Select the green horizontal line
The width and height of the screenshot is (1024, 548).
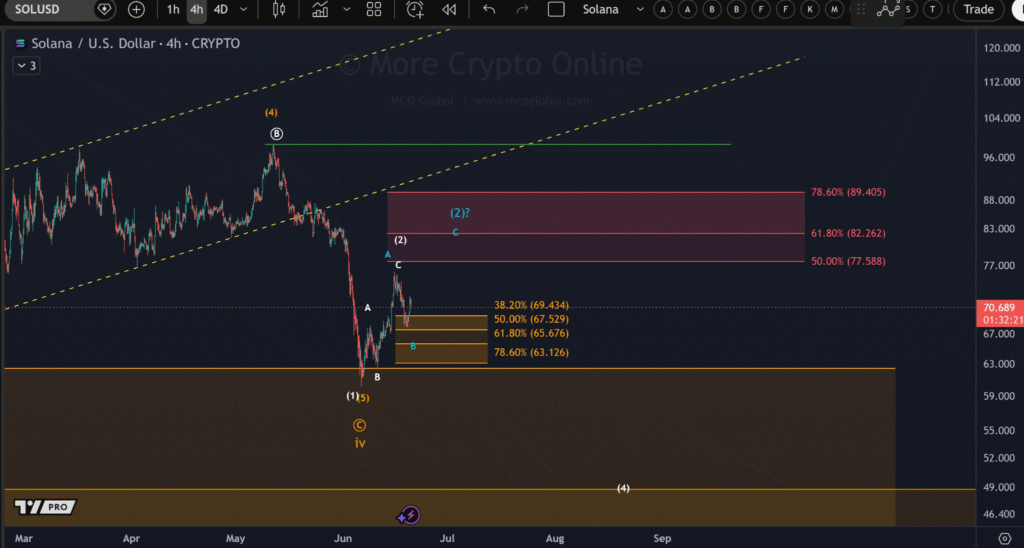(498, 144)
